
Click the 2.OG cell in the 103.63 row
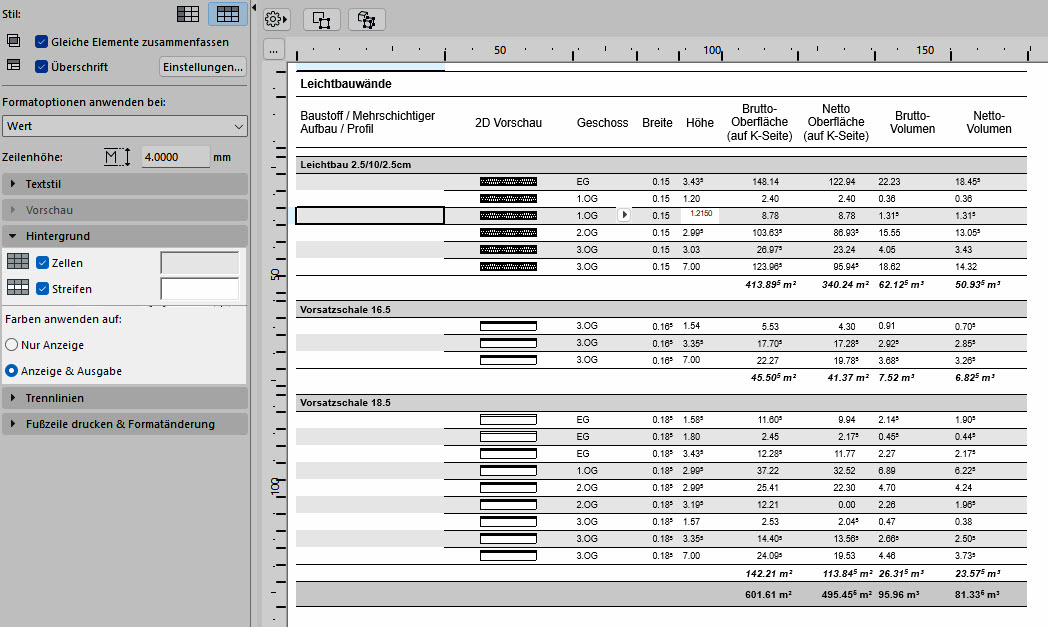point(587,233)
